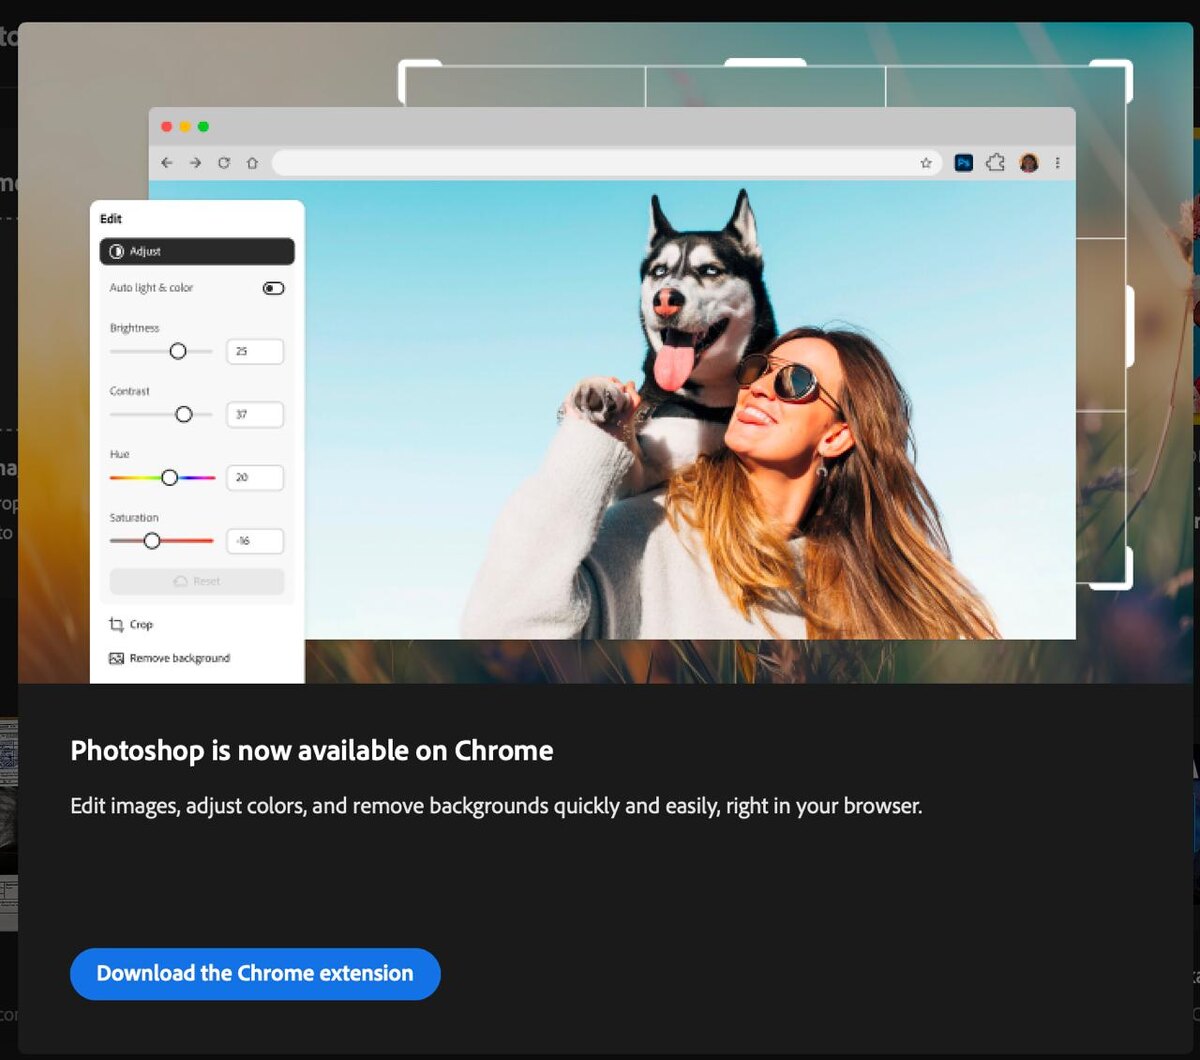Click the 'Brightness' label
Image resolution: width=1200 pixels, height=1060 pixels.
coord(134,328)
